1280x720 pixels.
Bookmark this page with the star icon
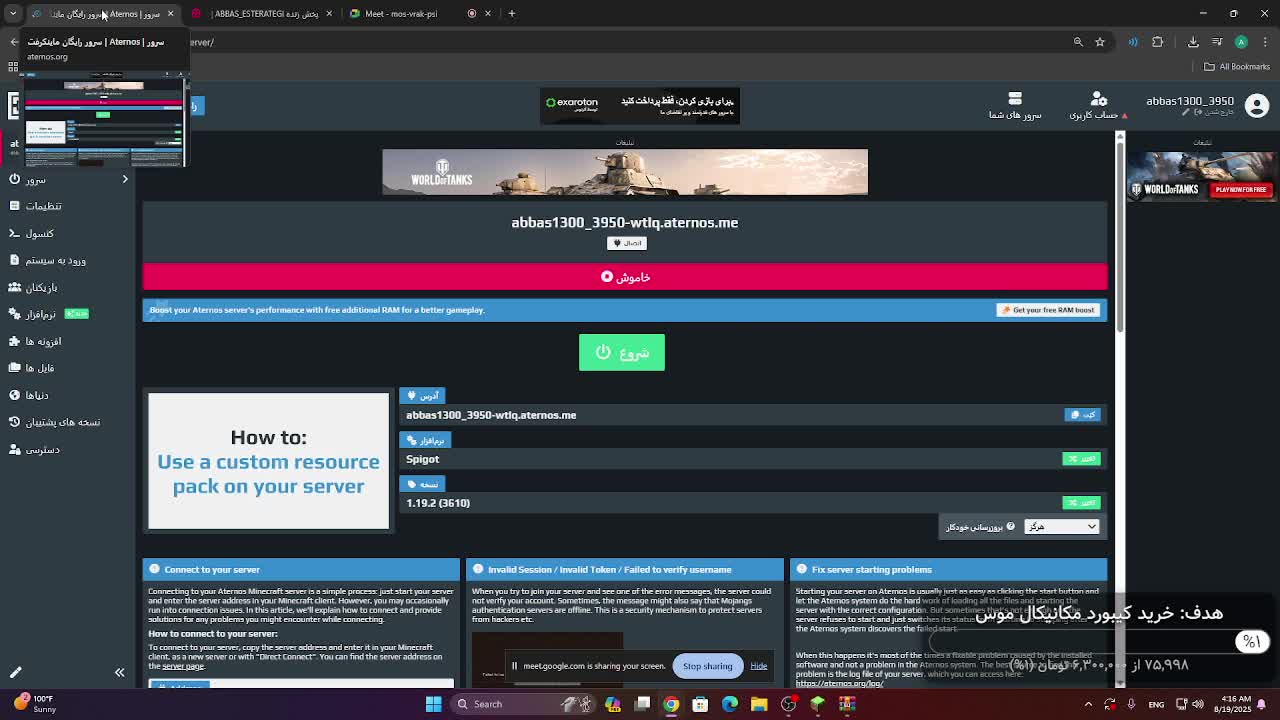[x=1100, y=42]
